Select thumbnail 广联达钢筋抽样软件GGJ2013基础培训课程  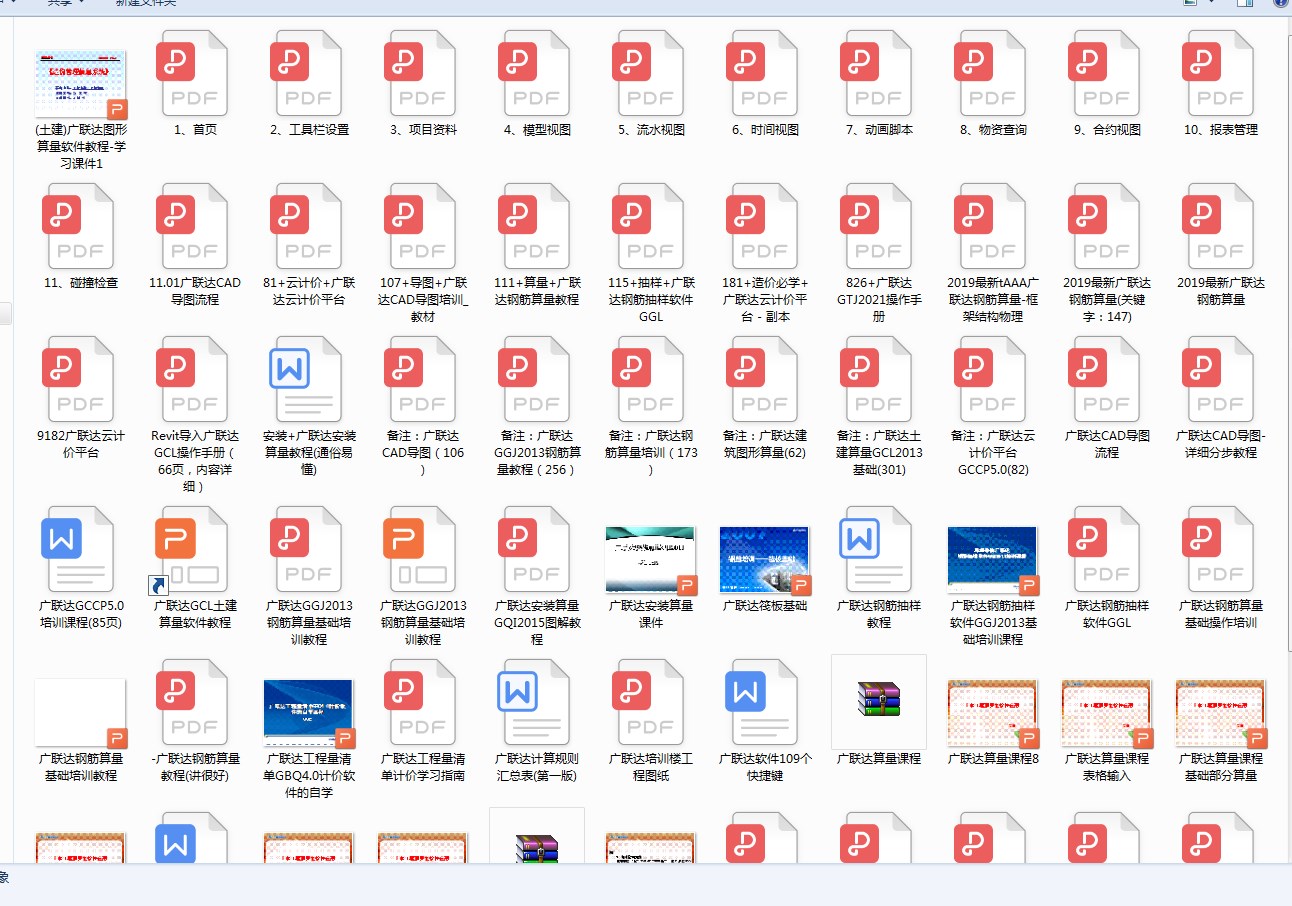pos(993,560)
